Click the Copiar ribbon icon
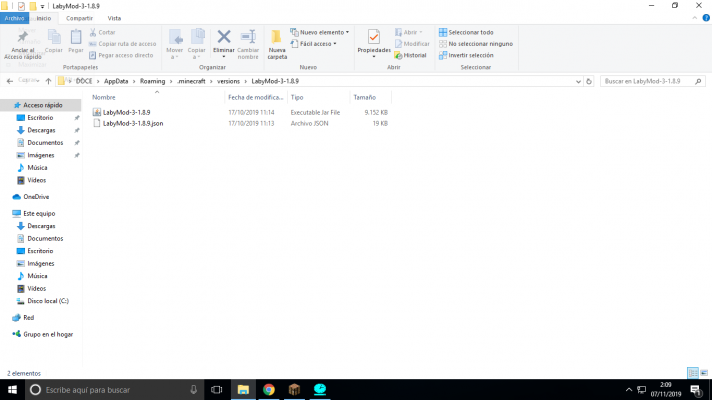712x400 pixels. 54,42
